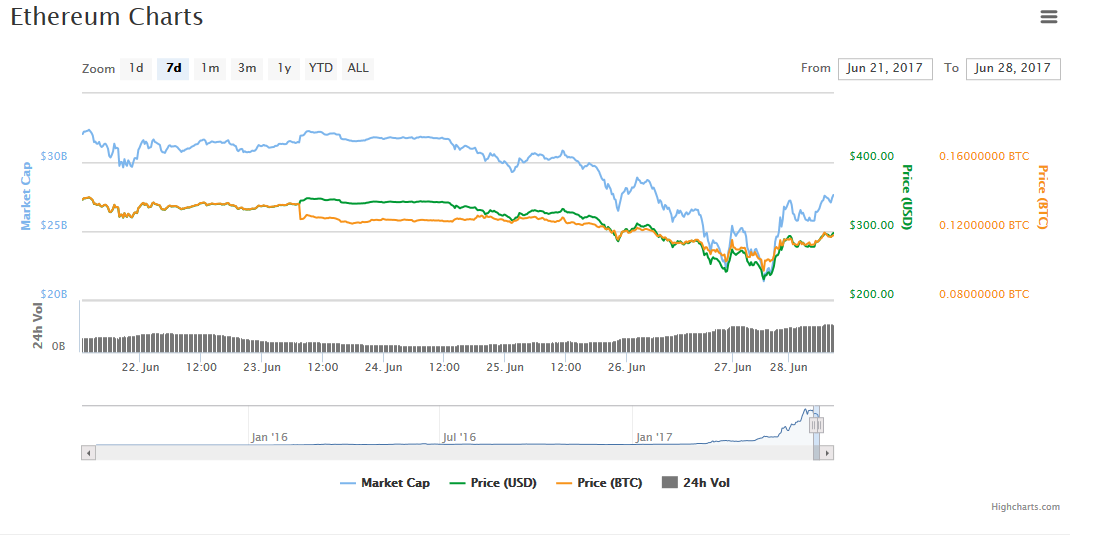Click the 24. Jun date label
Image resolution: width=1093 pixels, height=538 pixels.
click(x=384, y=367)
